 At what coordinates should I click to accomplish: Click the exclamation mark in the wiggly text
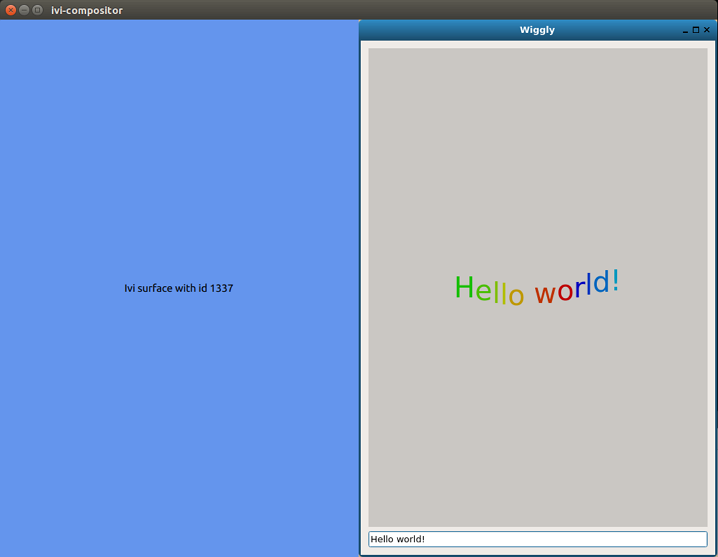pyautogui.click(x=616, y=280)
